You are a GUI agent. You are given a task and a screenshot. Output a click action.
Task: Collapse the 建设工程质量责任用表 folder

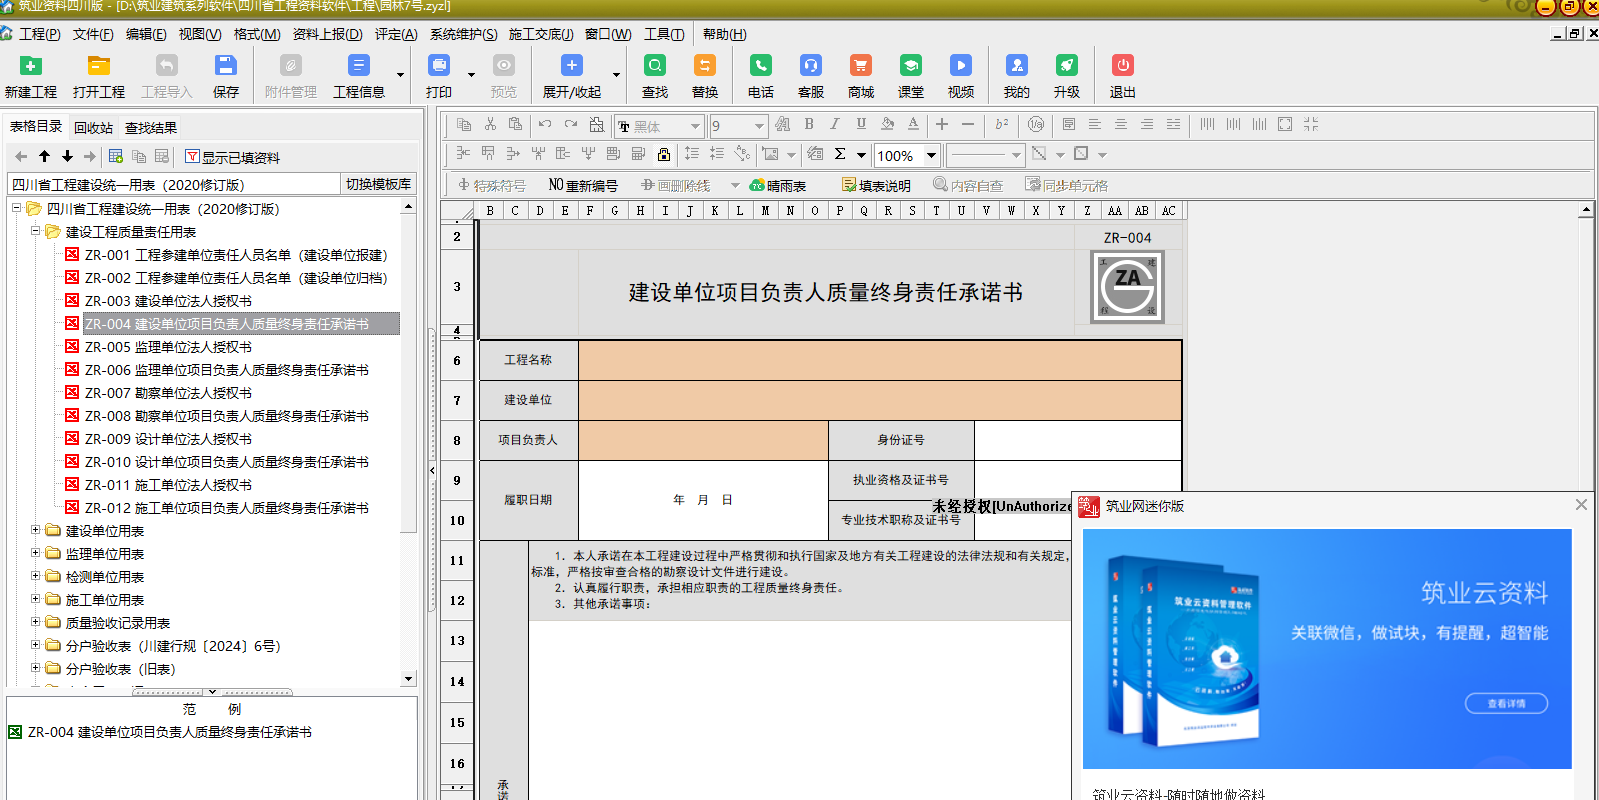(36, 231)
